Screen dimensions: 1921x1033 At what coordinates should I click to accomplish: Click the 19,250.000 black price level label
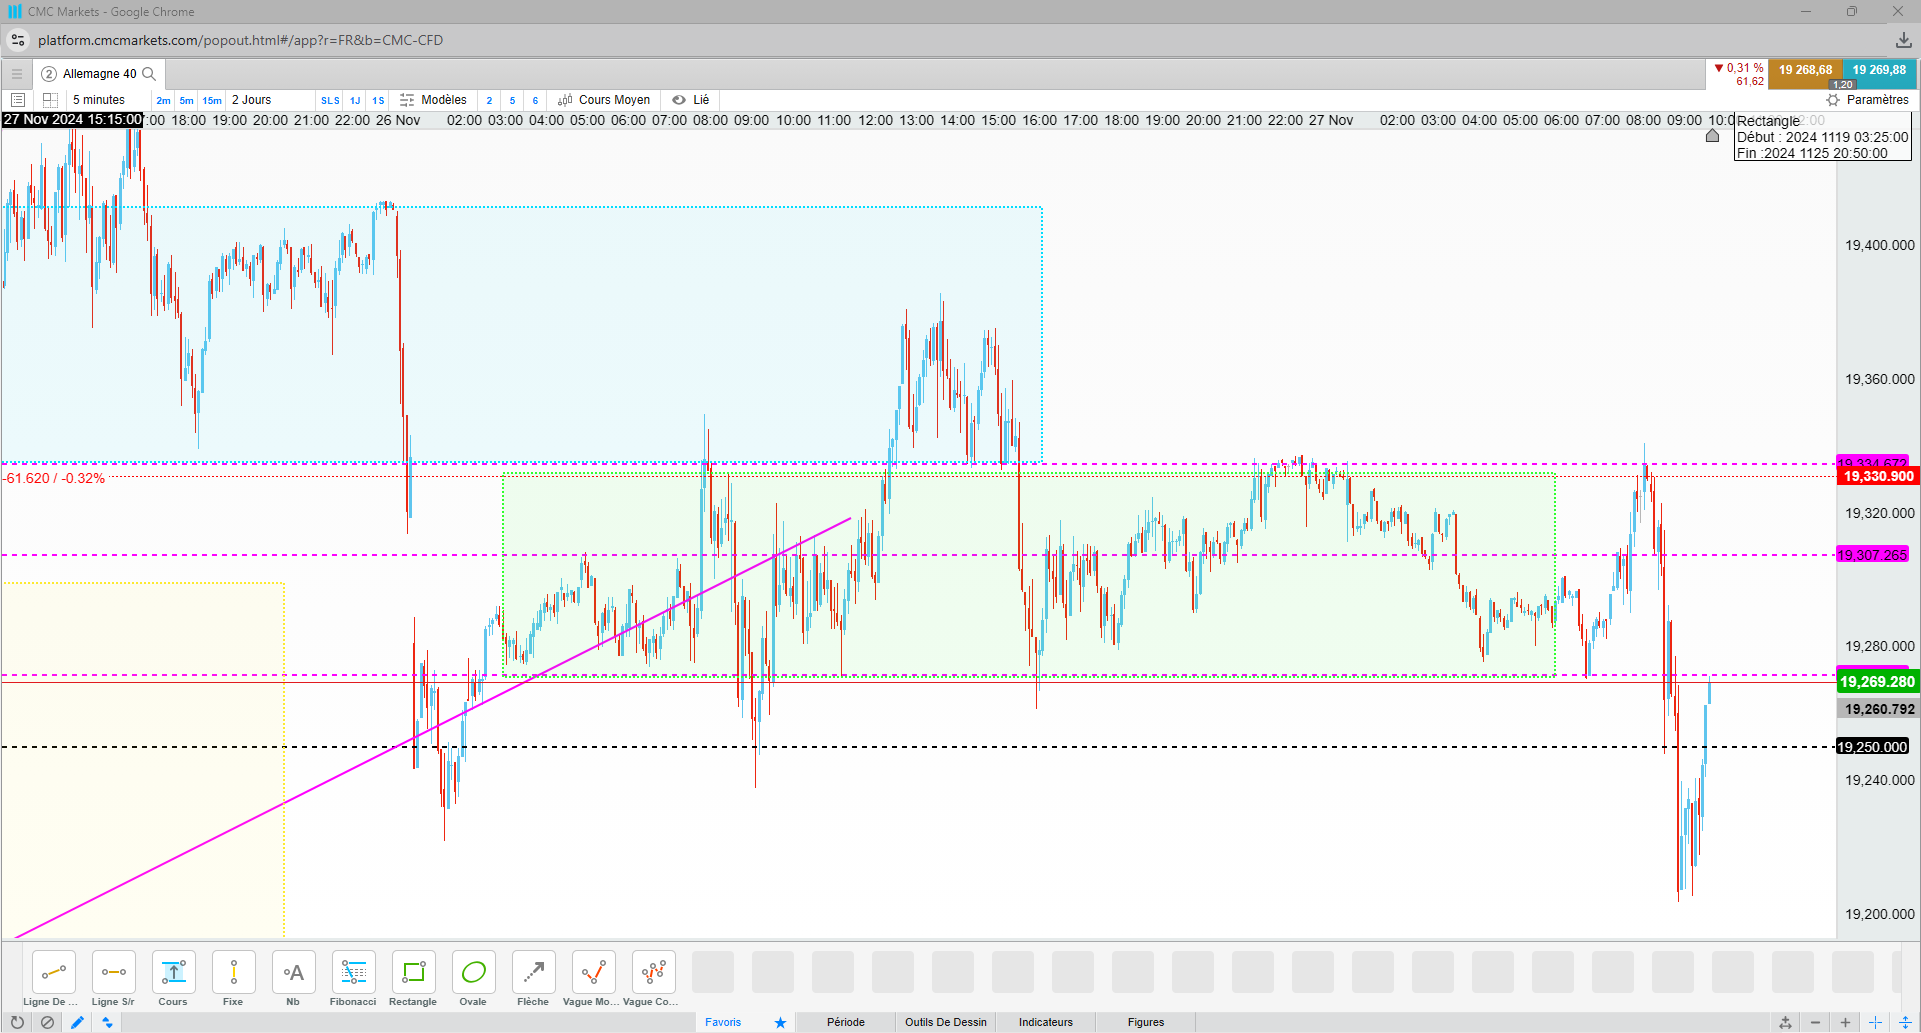(1873, 747)
